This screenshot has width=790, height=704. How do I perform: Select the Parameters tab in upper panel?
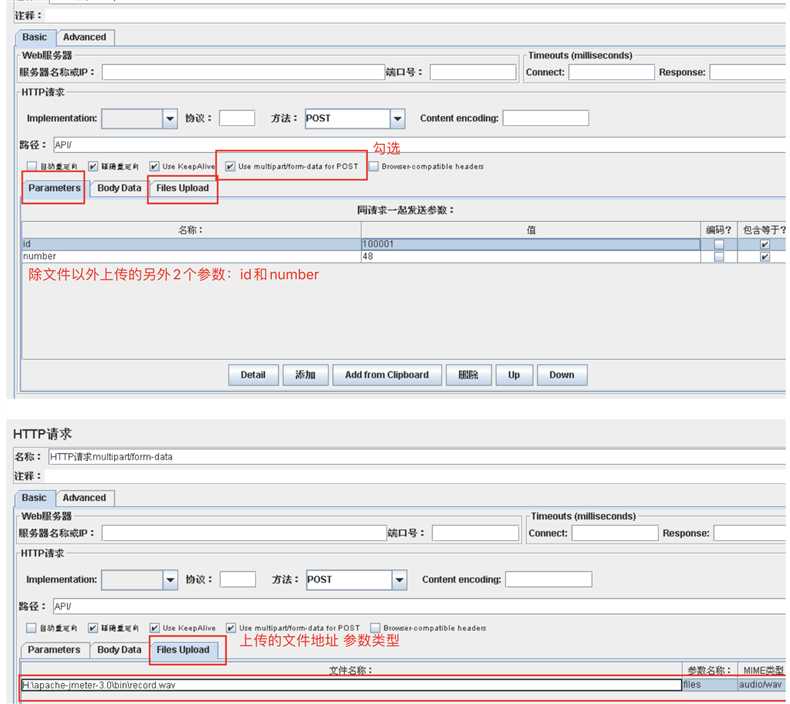(x=54, y=188)
